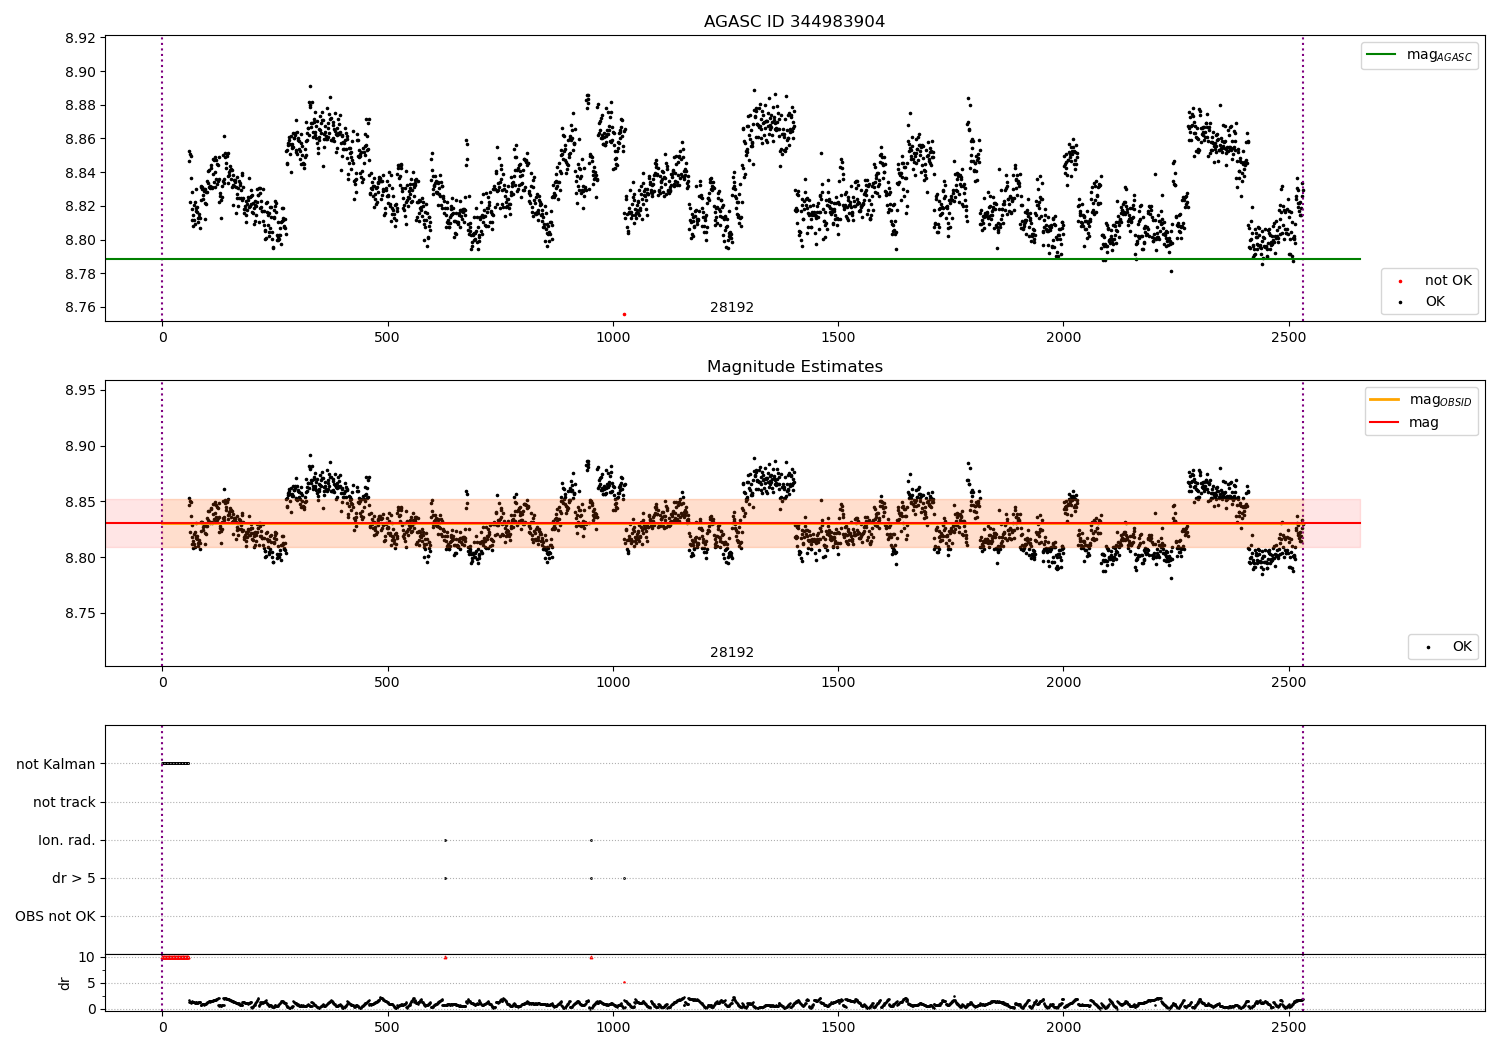Click the 5 tick on the dr axis
The height and width of the screenshot is (1050, 1500).
(92, 983)
